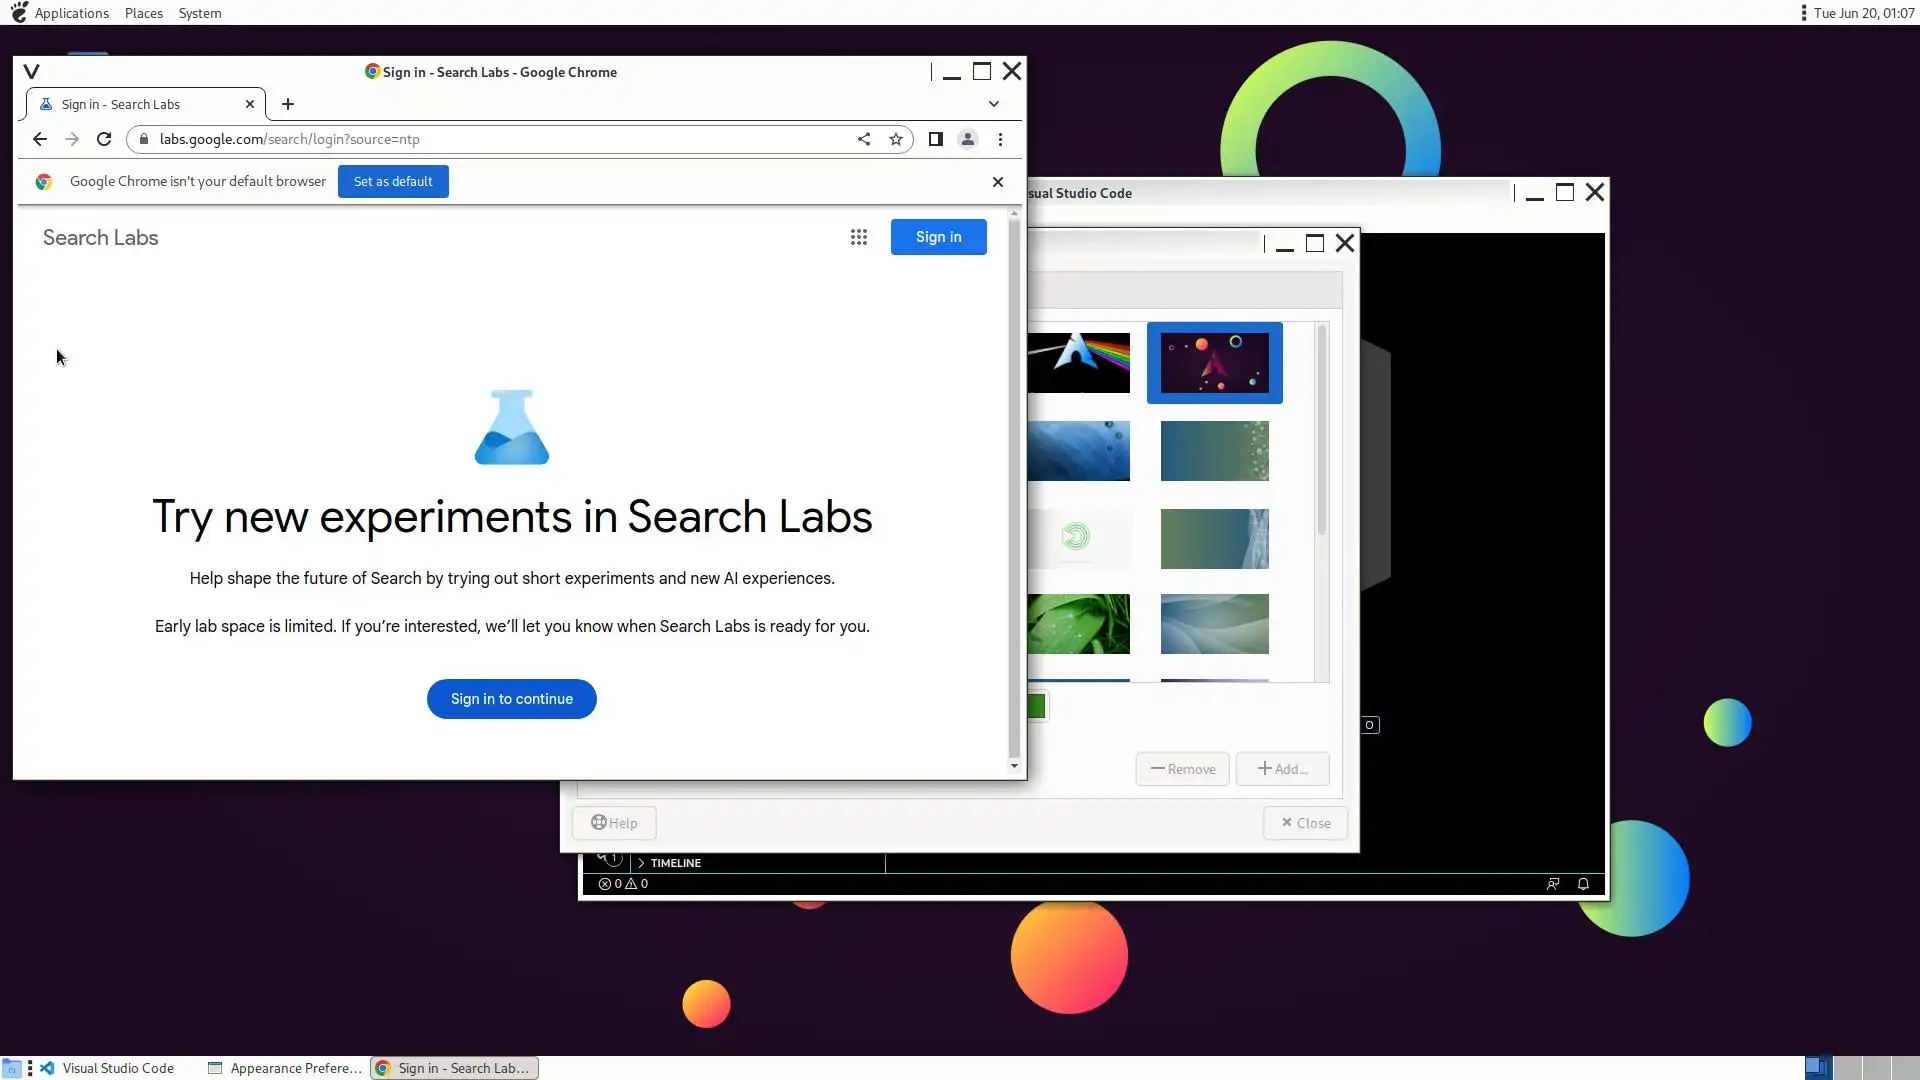Expand the tab search dropdown chevron
The width and height of the screenshot is (1920, 1080).
pos(994,104)
